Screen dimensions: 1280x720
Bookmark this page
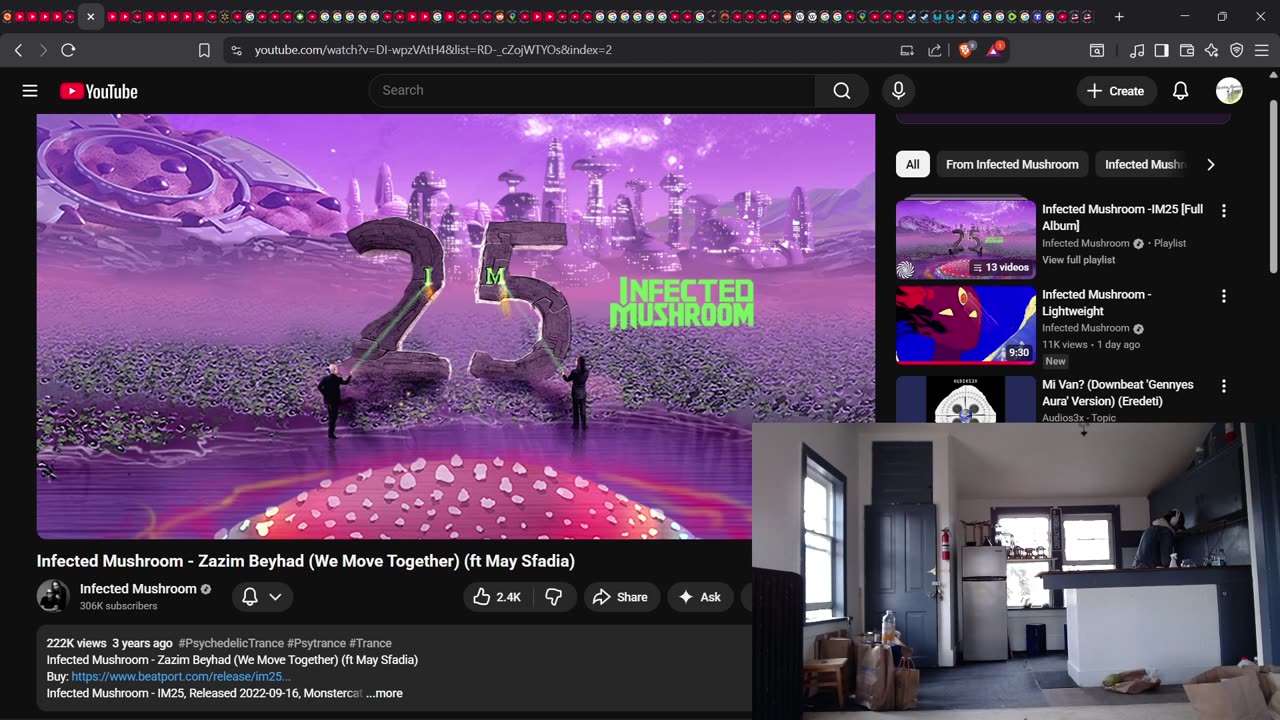click(204, 50)
